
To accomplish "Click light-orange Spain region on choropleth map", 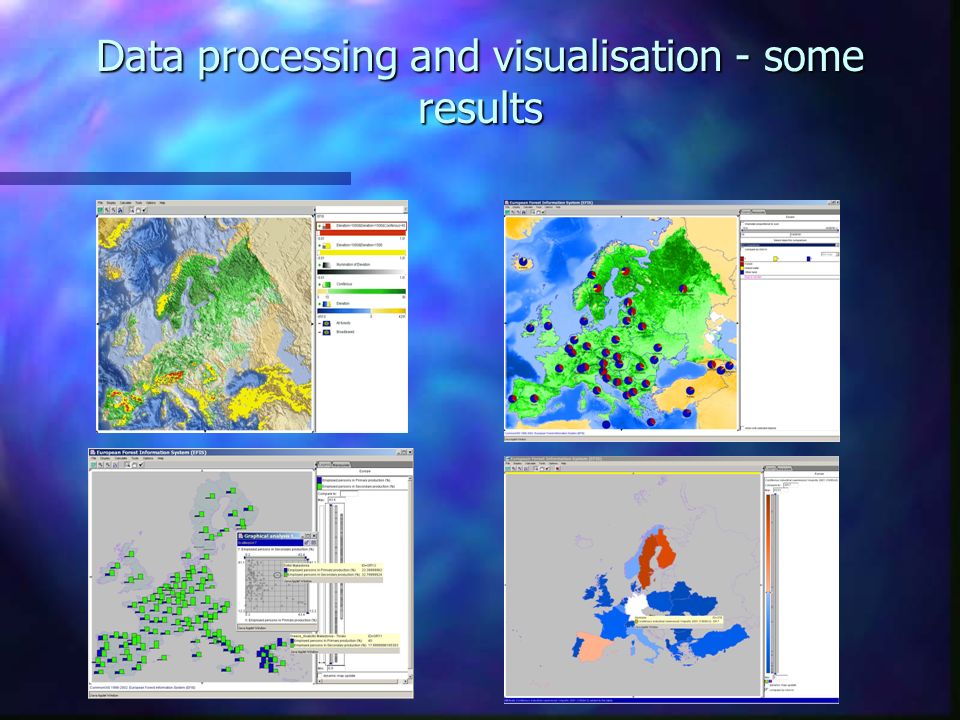I will pyautogui.click(x=594, y=648).
